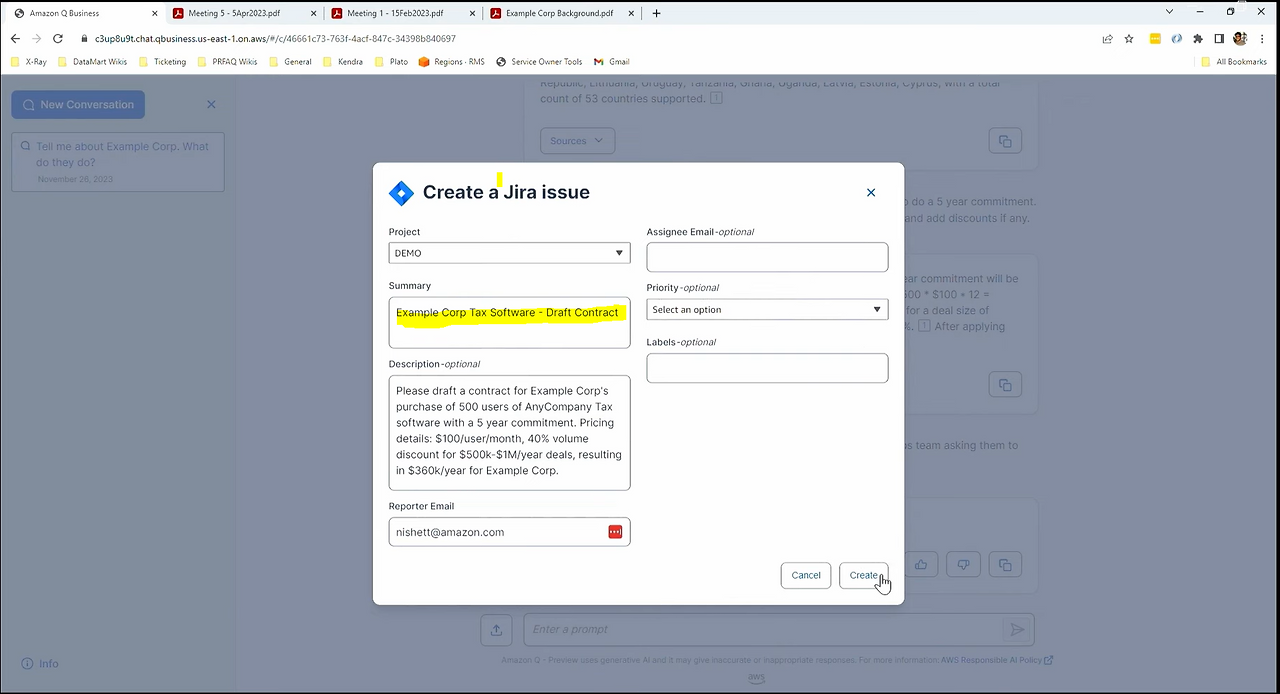Focus the Reporter Email field
This screenshot has width=1280, height=694.
[509, 532]
